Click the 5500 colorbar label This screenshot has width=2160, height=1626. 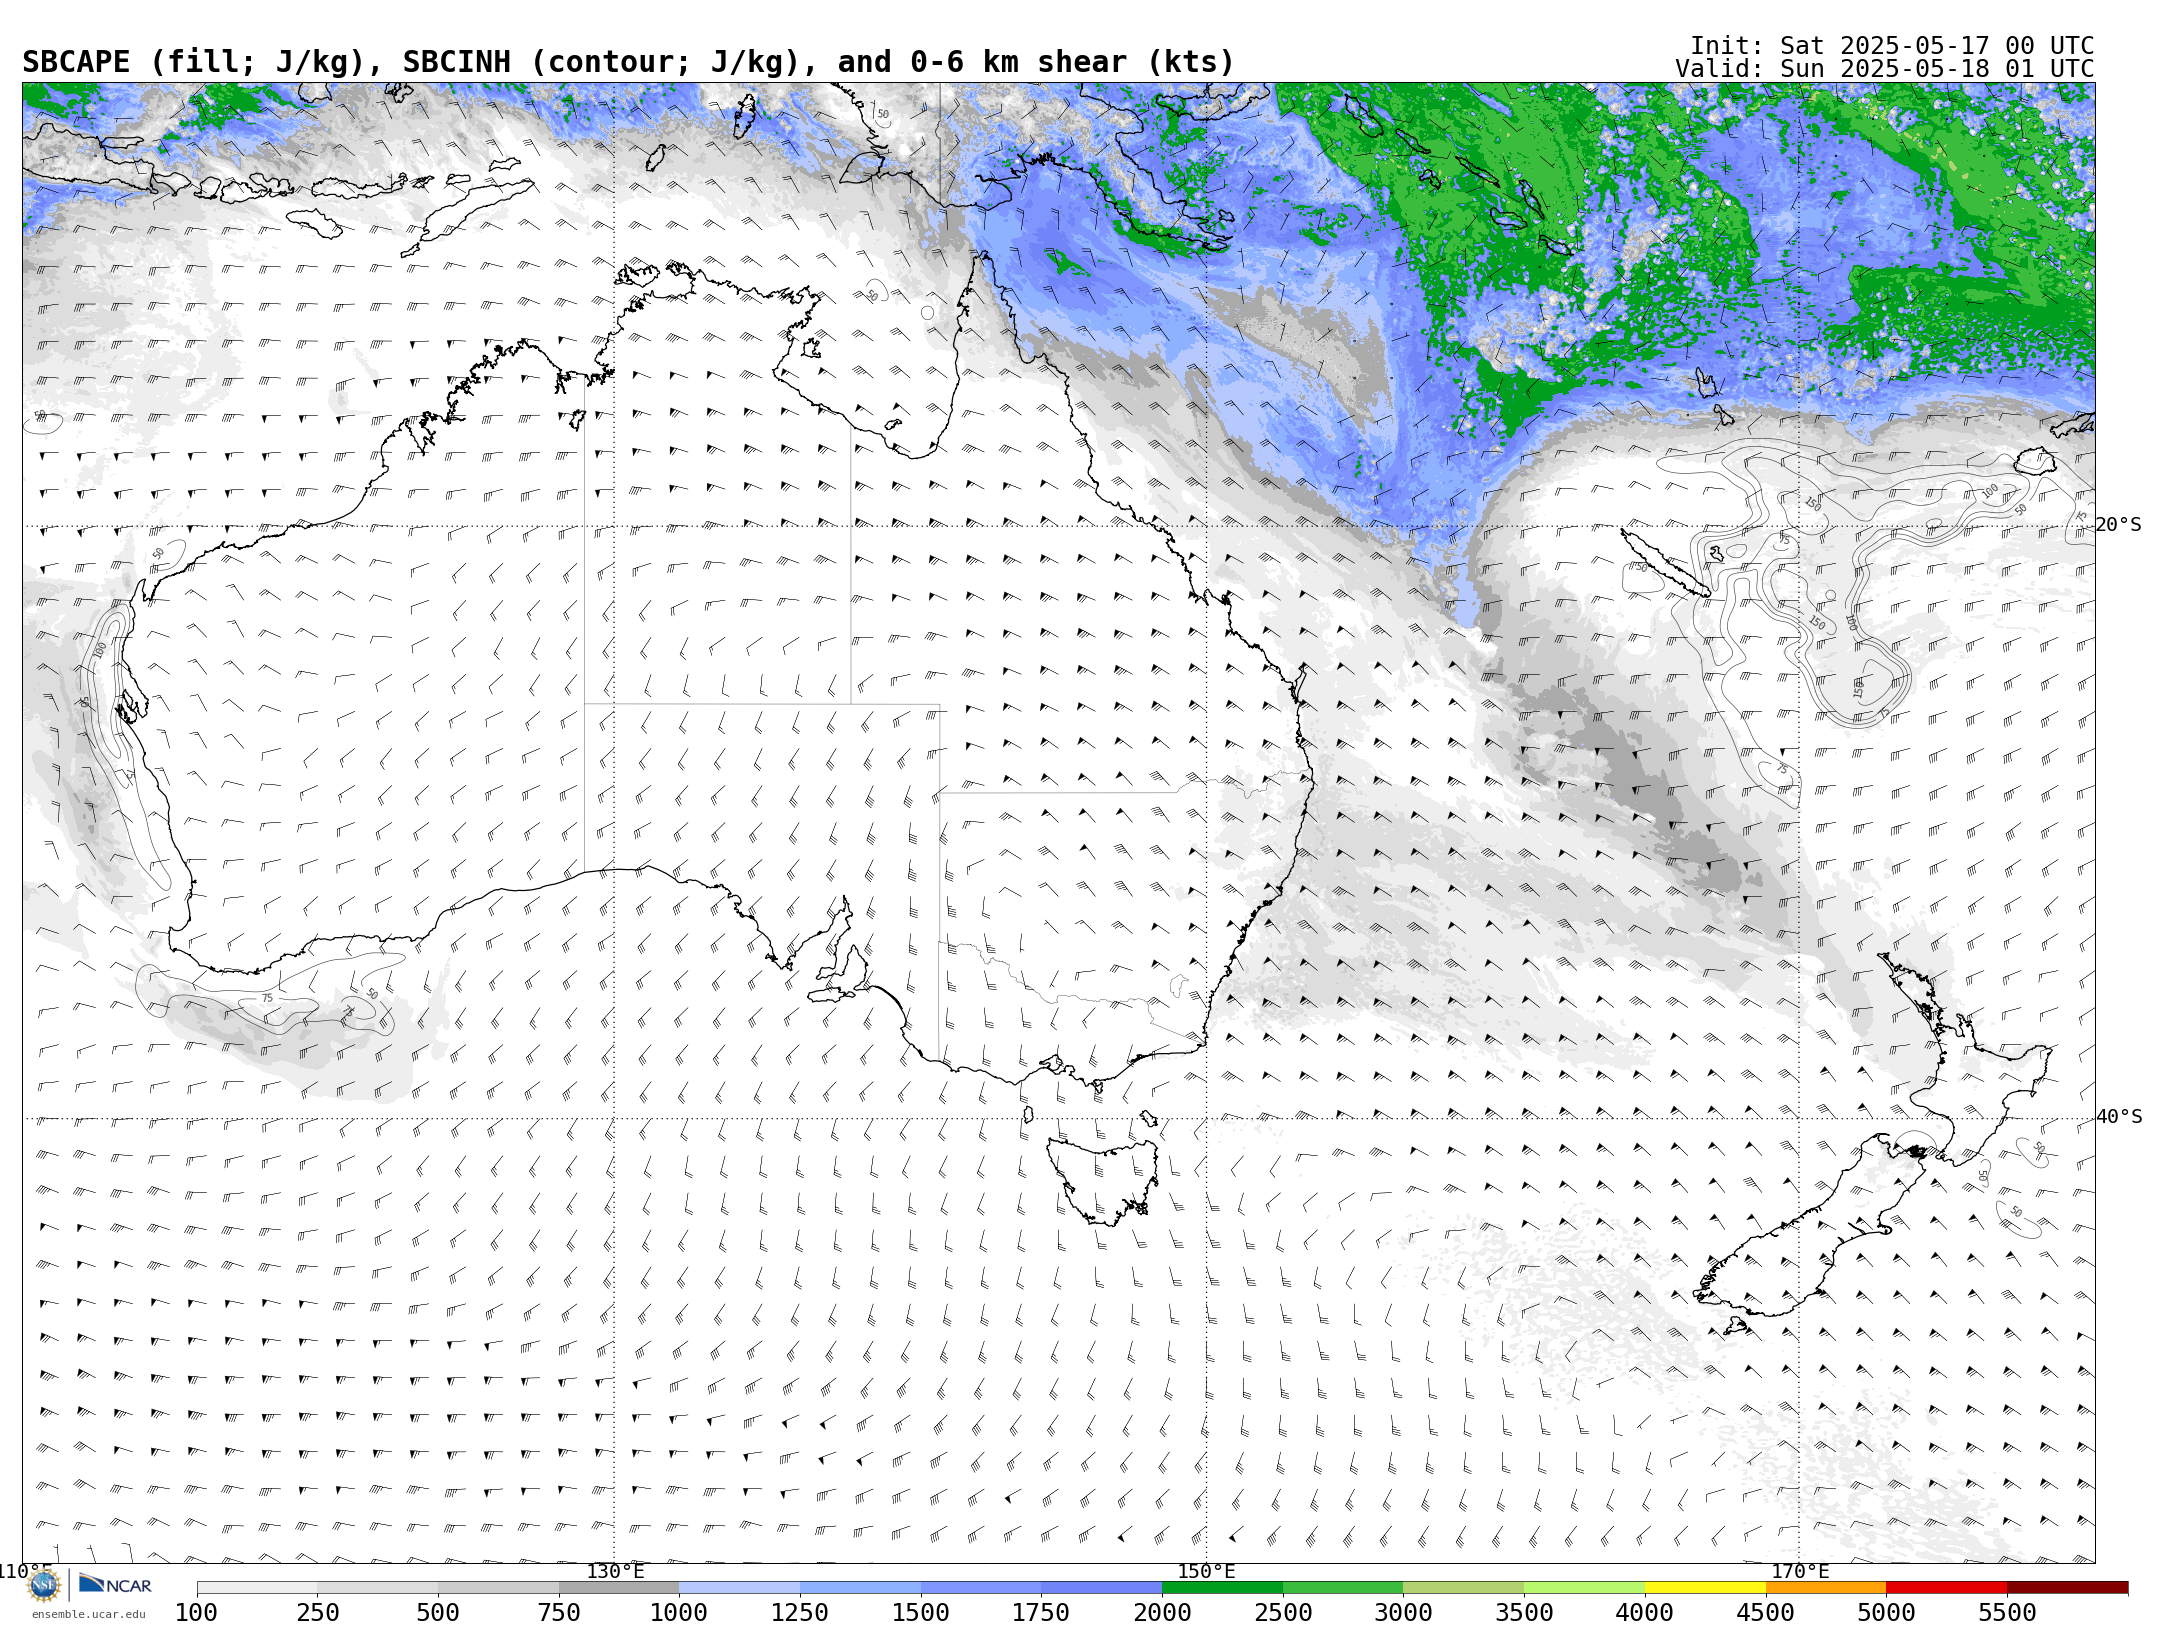[x=2007, y=1612]
